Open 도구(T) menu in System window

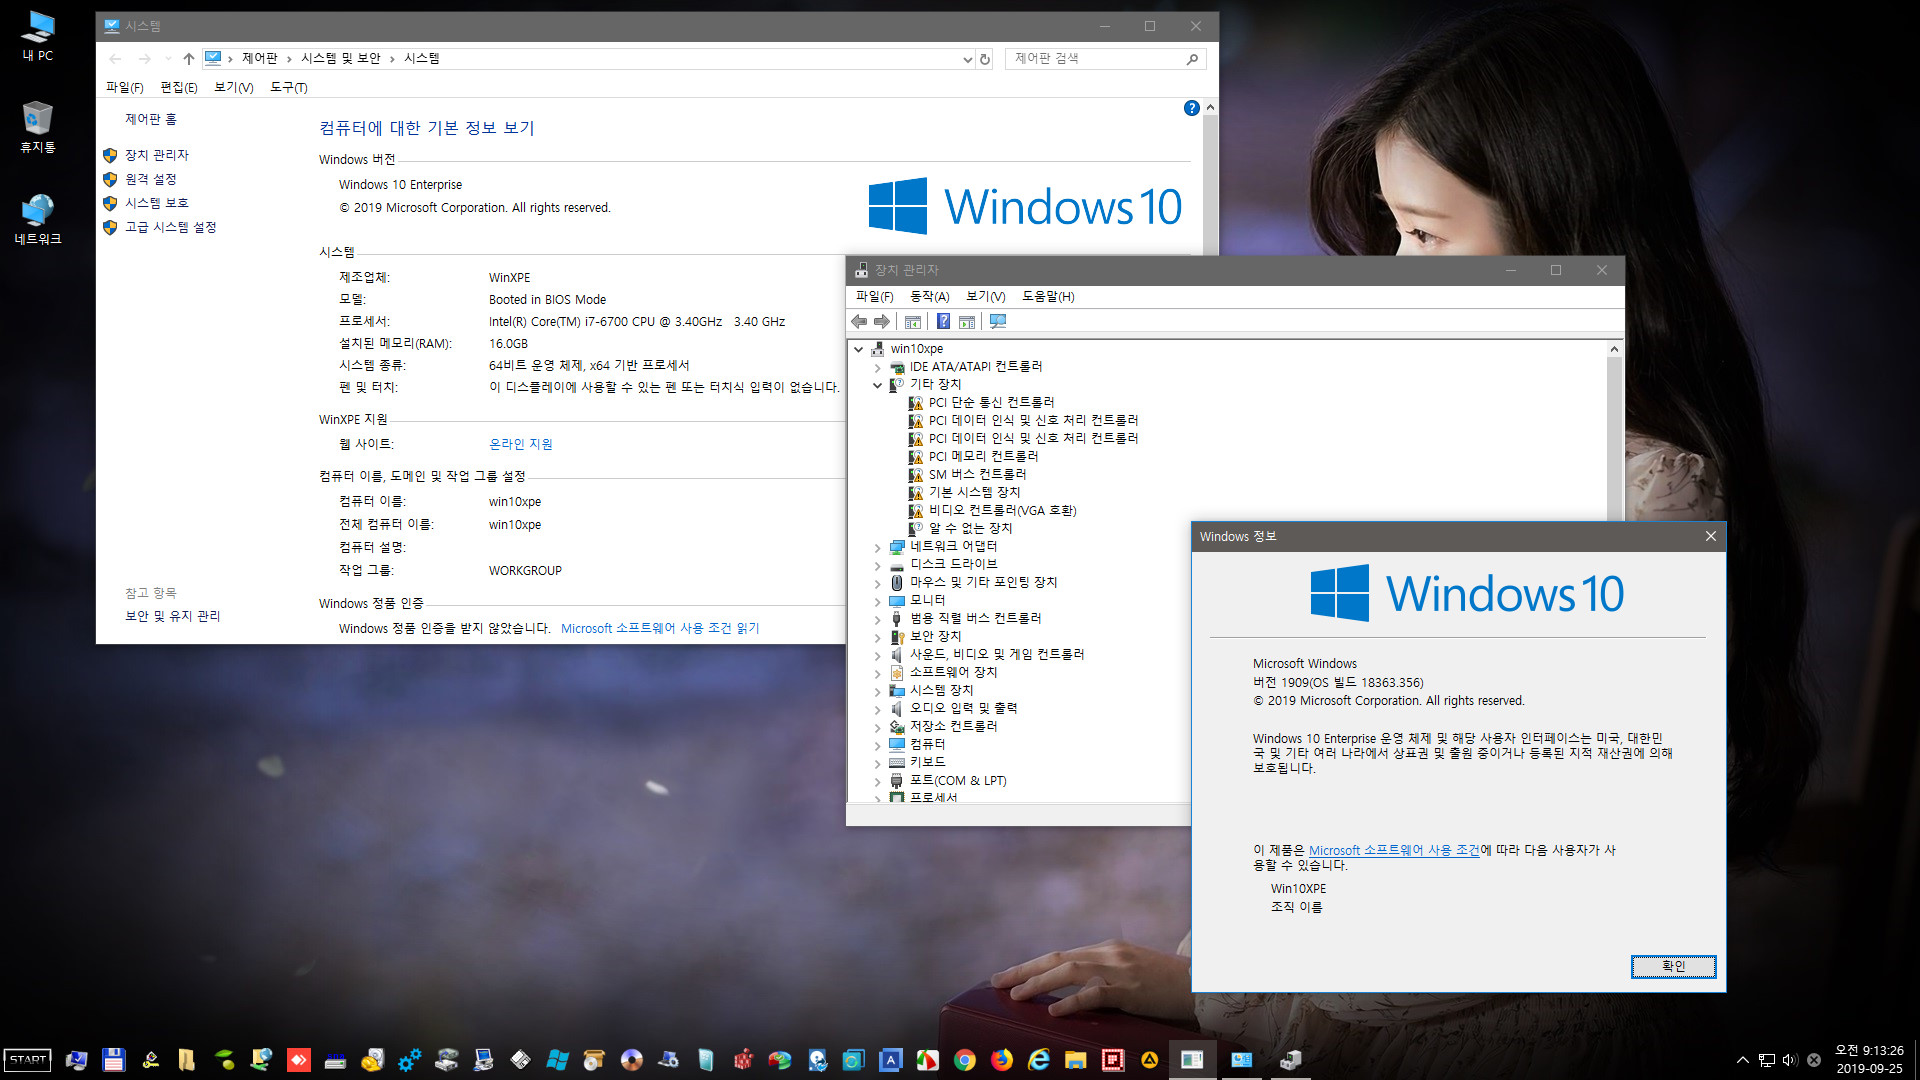(x=289, y=88)
